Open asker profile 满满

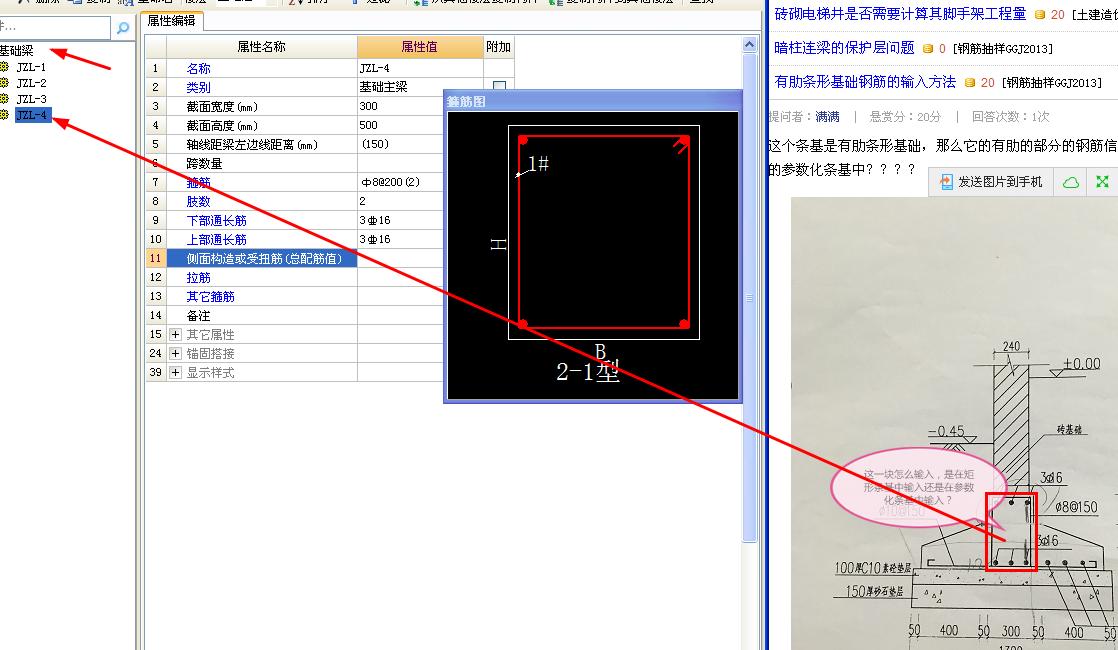click(x=827, y=116)
